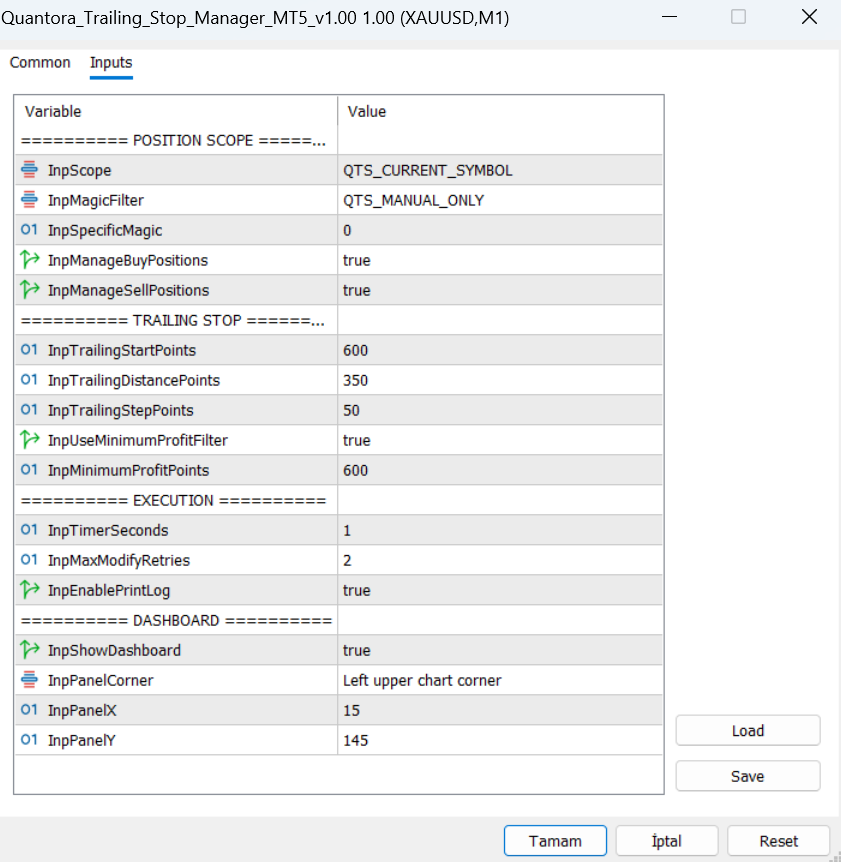Viewport: 841px width, 862px height.
Task: Click the integer icon beside InpPanelY
Action: [x=29, y=739]
